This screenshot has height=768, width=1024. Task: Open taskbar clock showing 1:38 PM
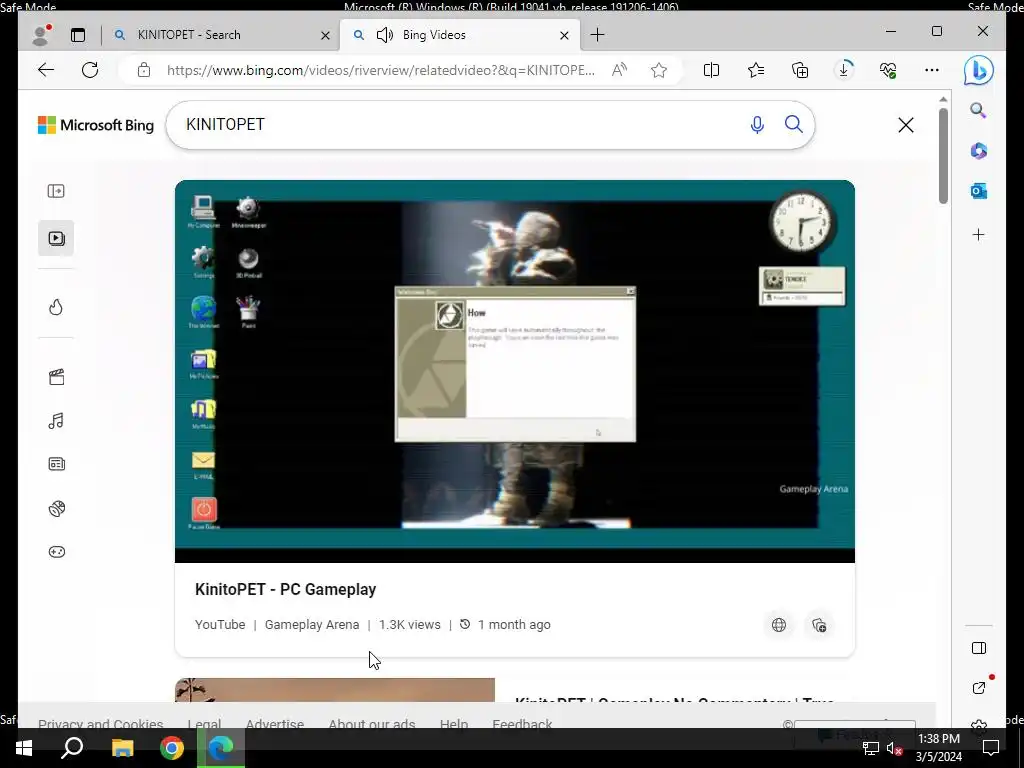click(x=938, y=748)
